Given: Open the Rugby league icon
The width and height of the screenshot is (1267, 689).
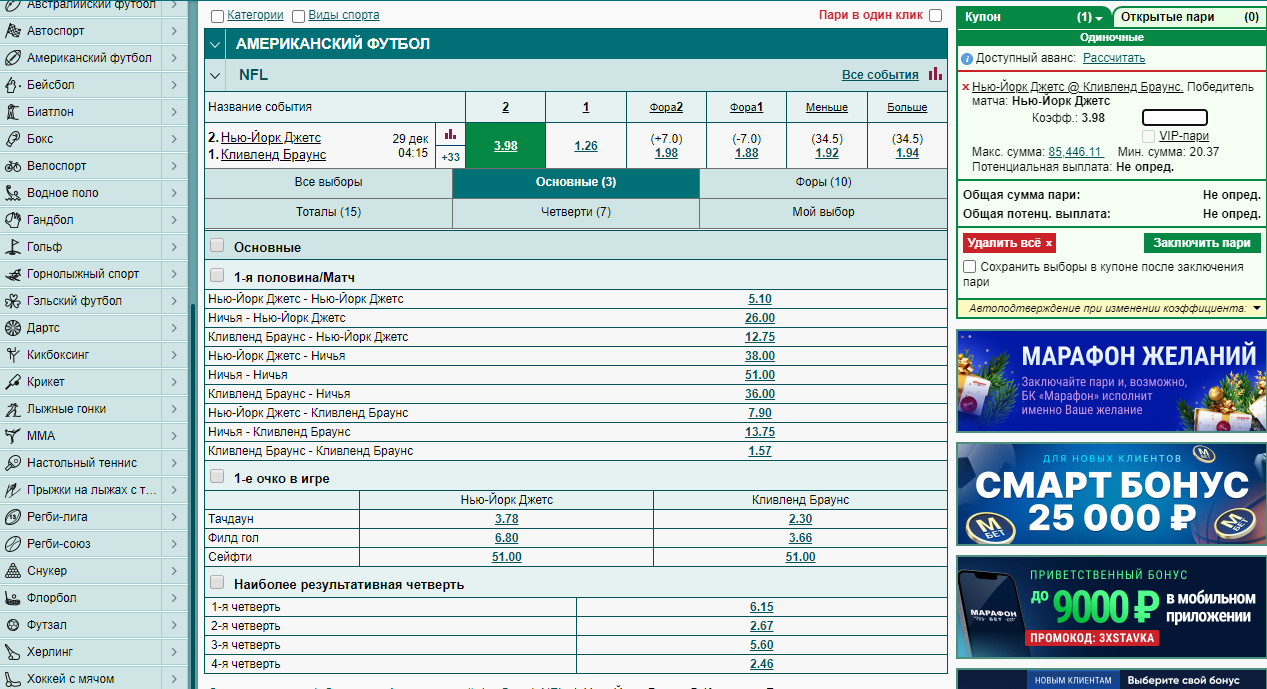Looking at the screenshot, I should pos(13,517).
